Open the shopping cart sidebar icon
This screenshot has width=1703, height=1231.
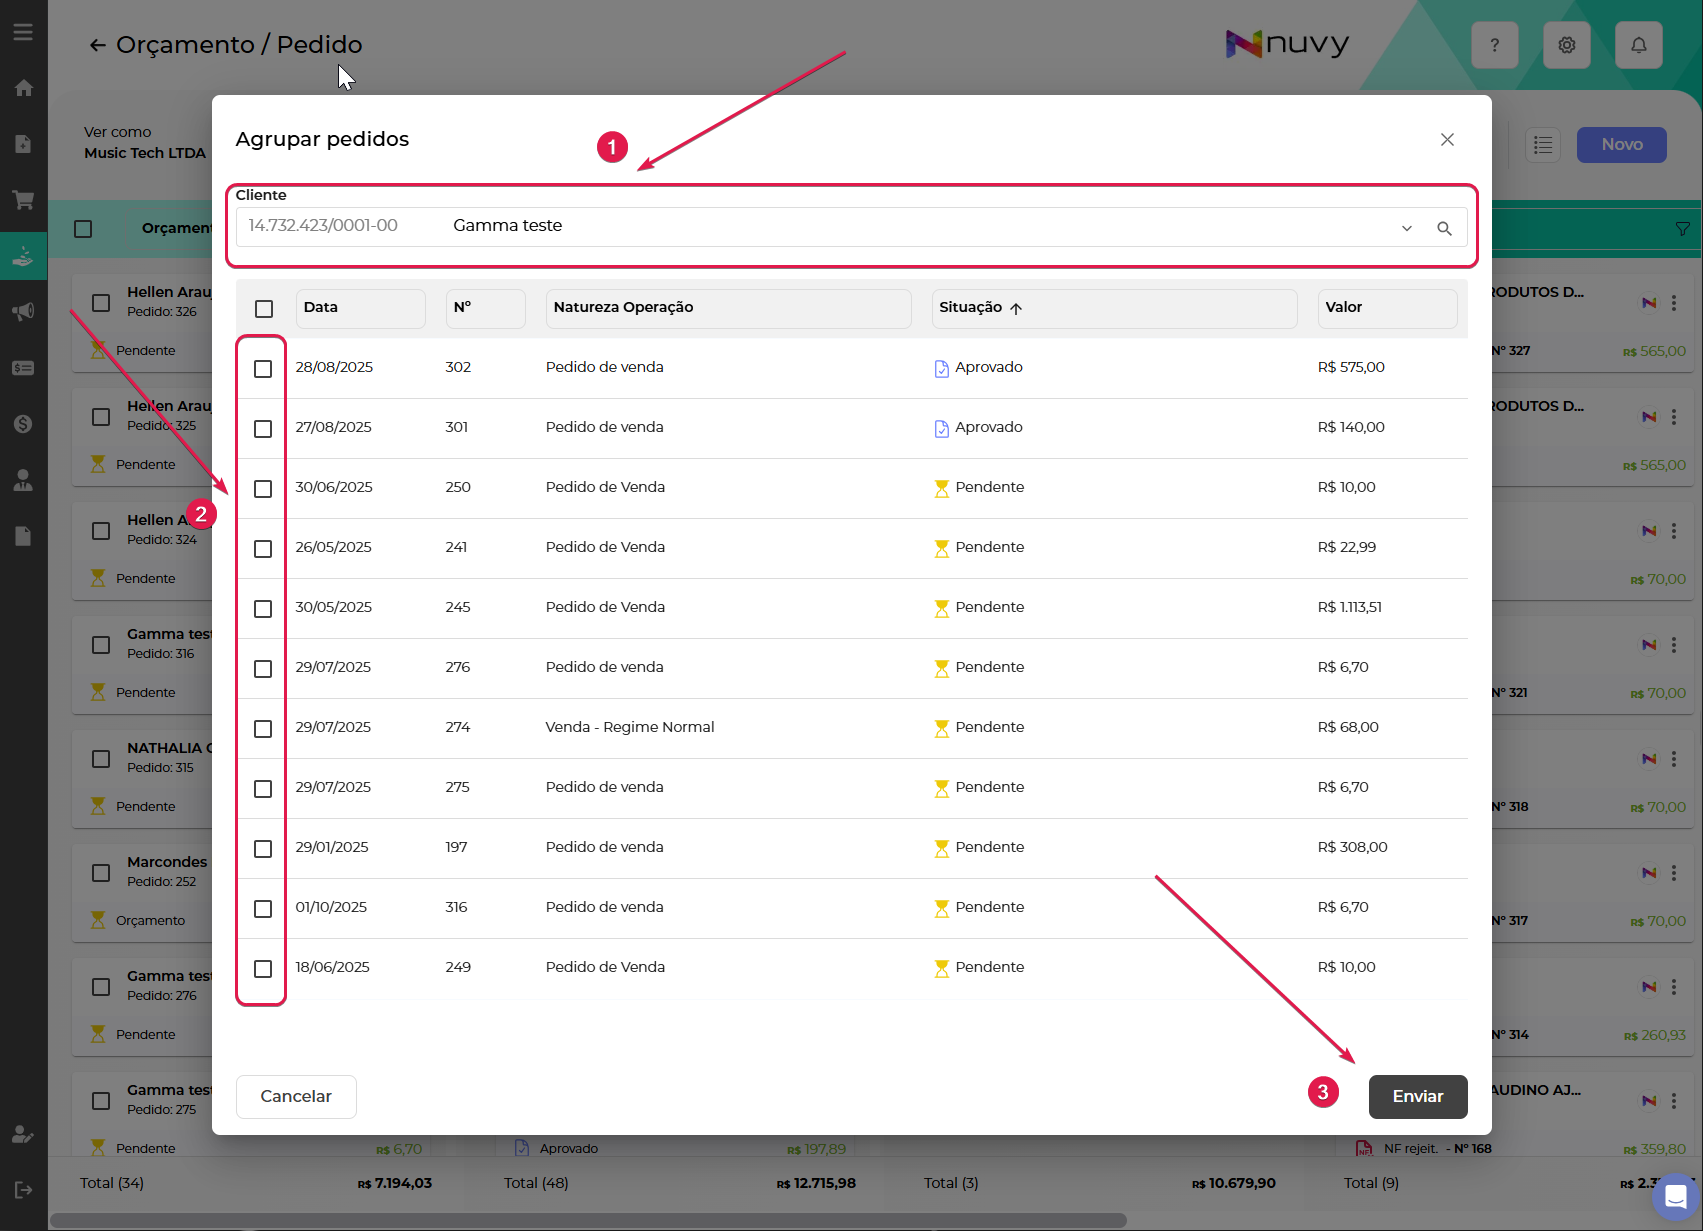click(23, 200)
